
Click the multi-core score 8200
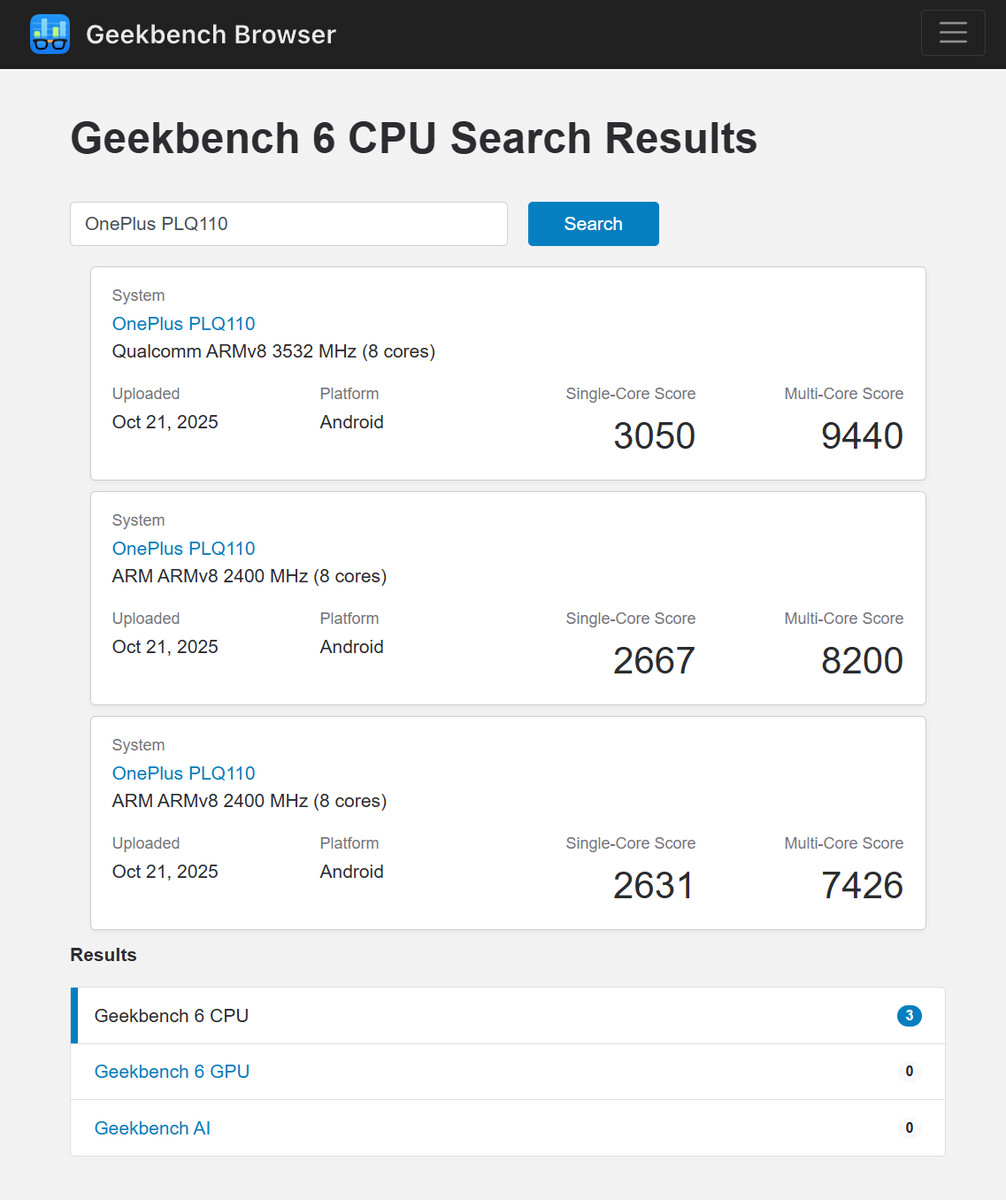(x=862, y=661)
